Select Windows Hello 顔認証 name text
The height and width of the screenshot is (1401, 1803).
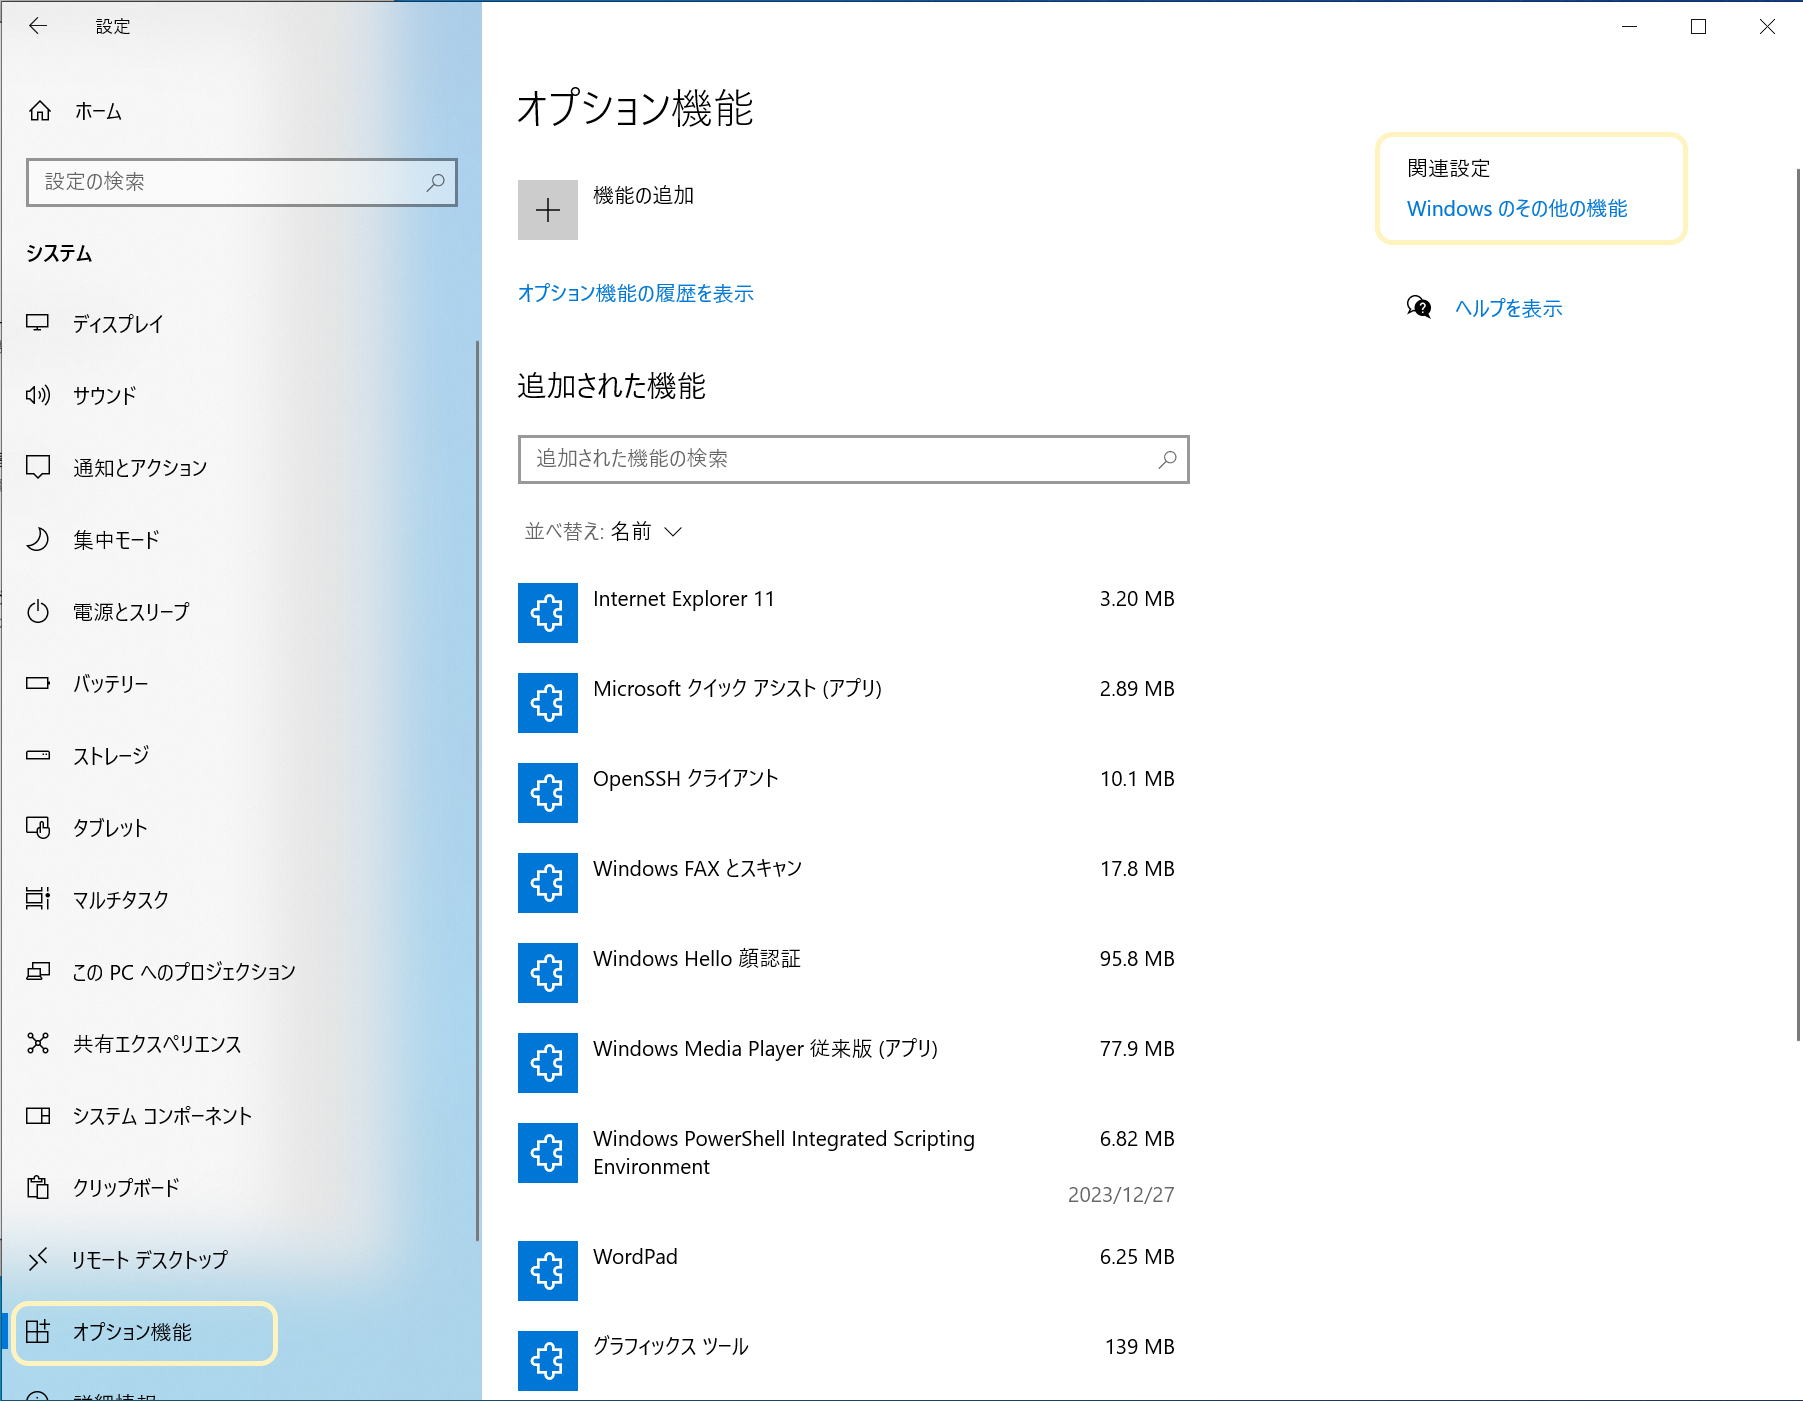click(x=697, y=959)
